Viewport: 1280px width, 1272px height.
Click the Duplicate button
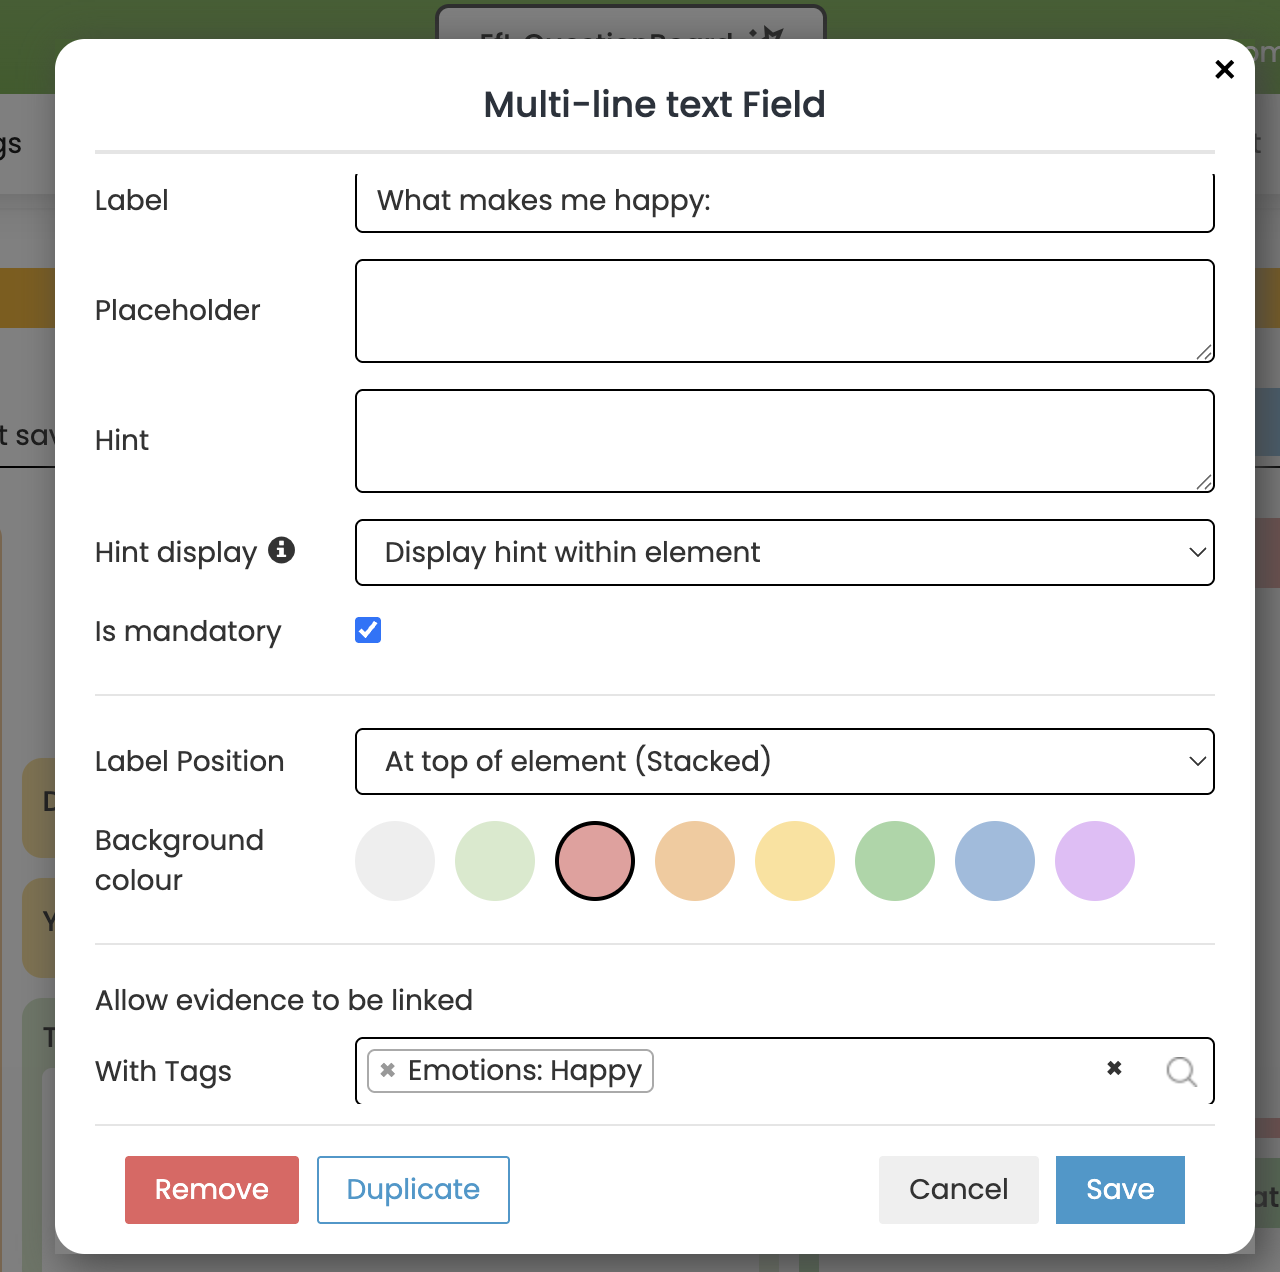(x=413, y=1189)
